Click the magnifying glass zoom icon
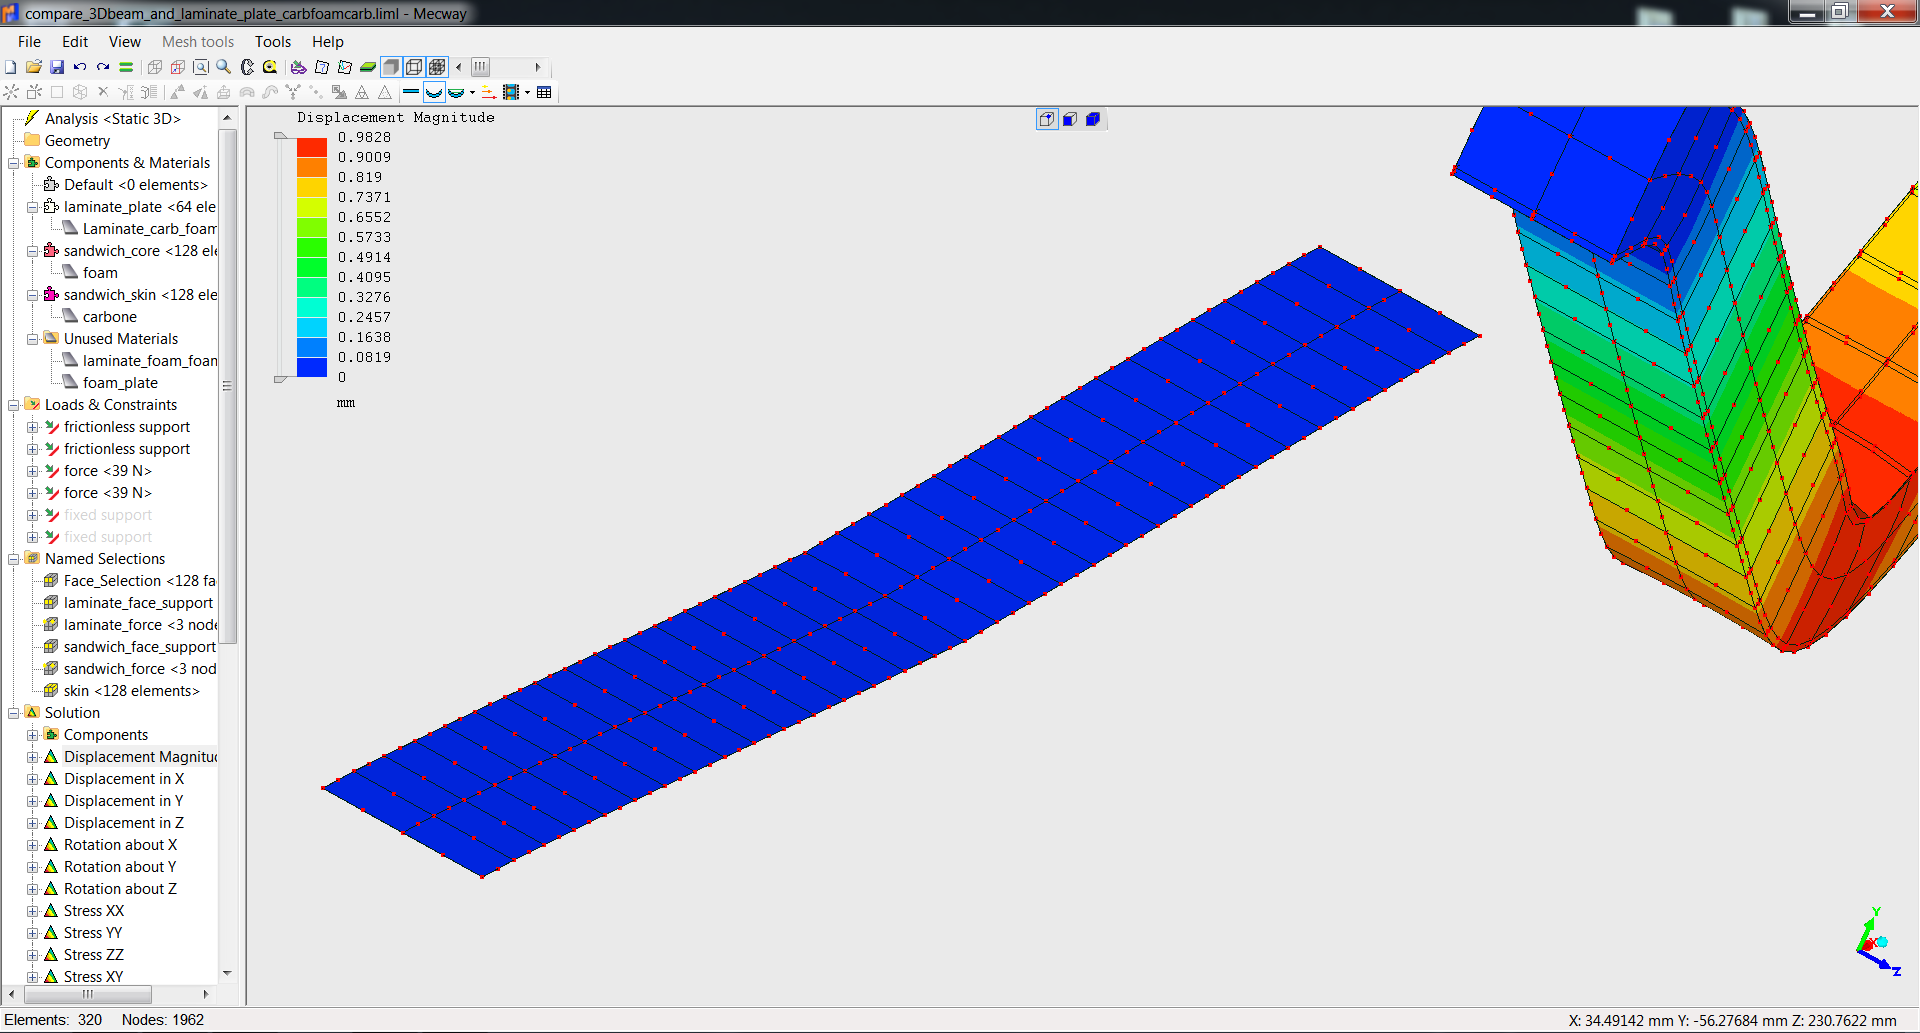Screen dimensions: 1920x1033 pyautogui.click(x=224, y=67)
